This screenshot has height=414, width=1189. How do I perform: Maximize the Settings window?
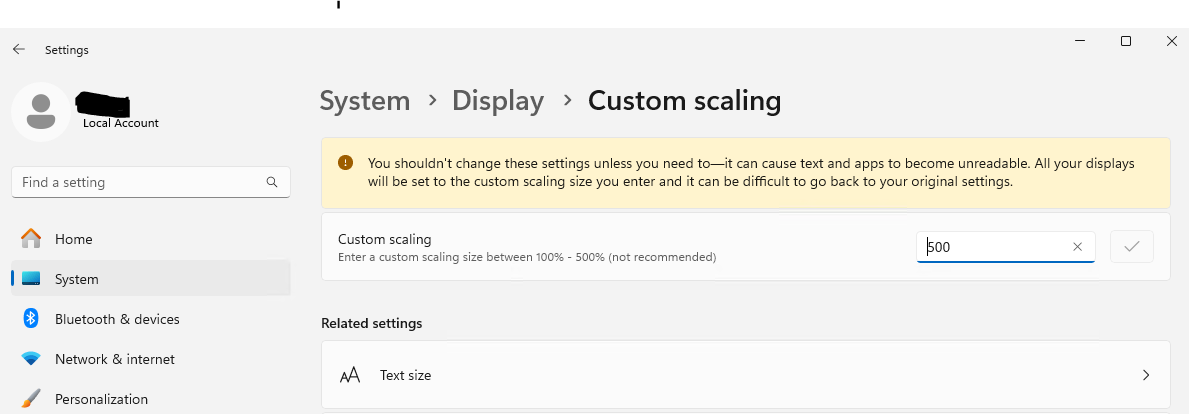coord(1126,41)
